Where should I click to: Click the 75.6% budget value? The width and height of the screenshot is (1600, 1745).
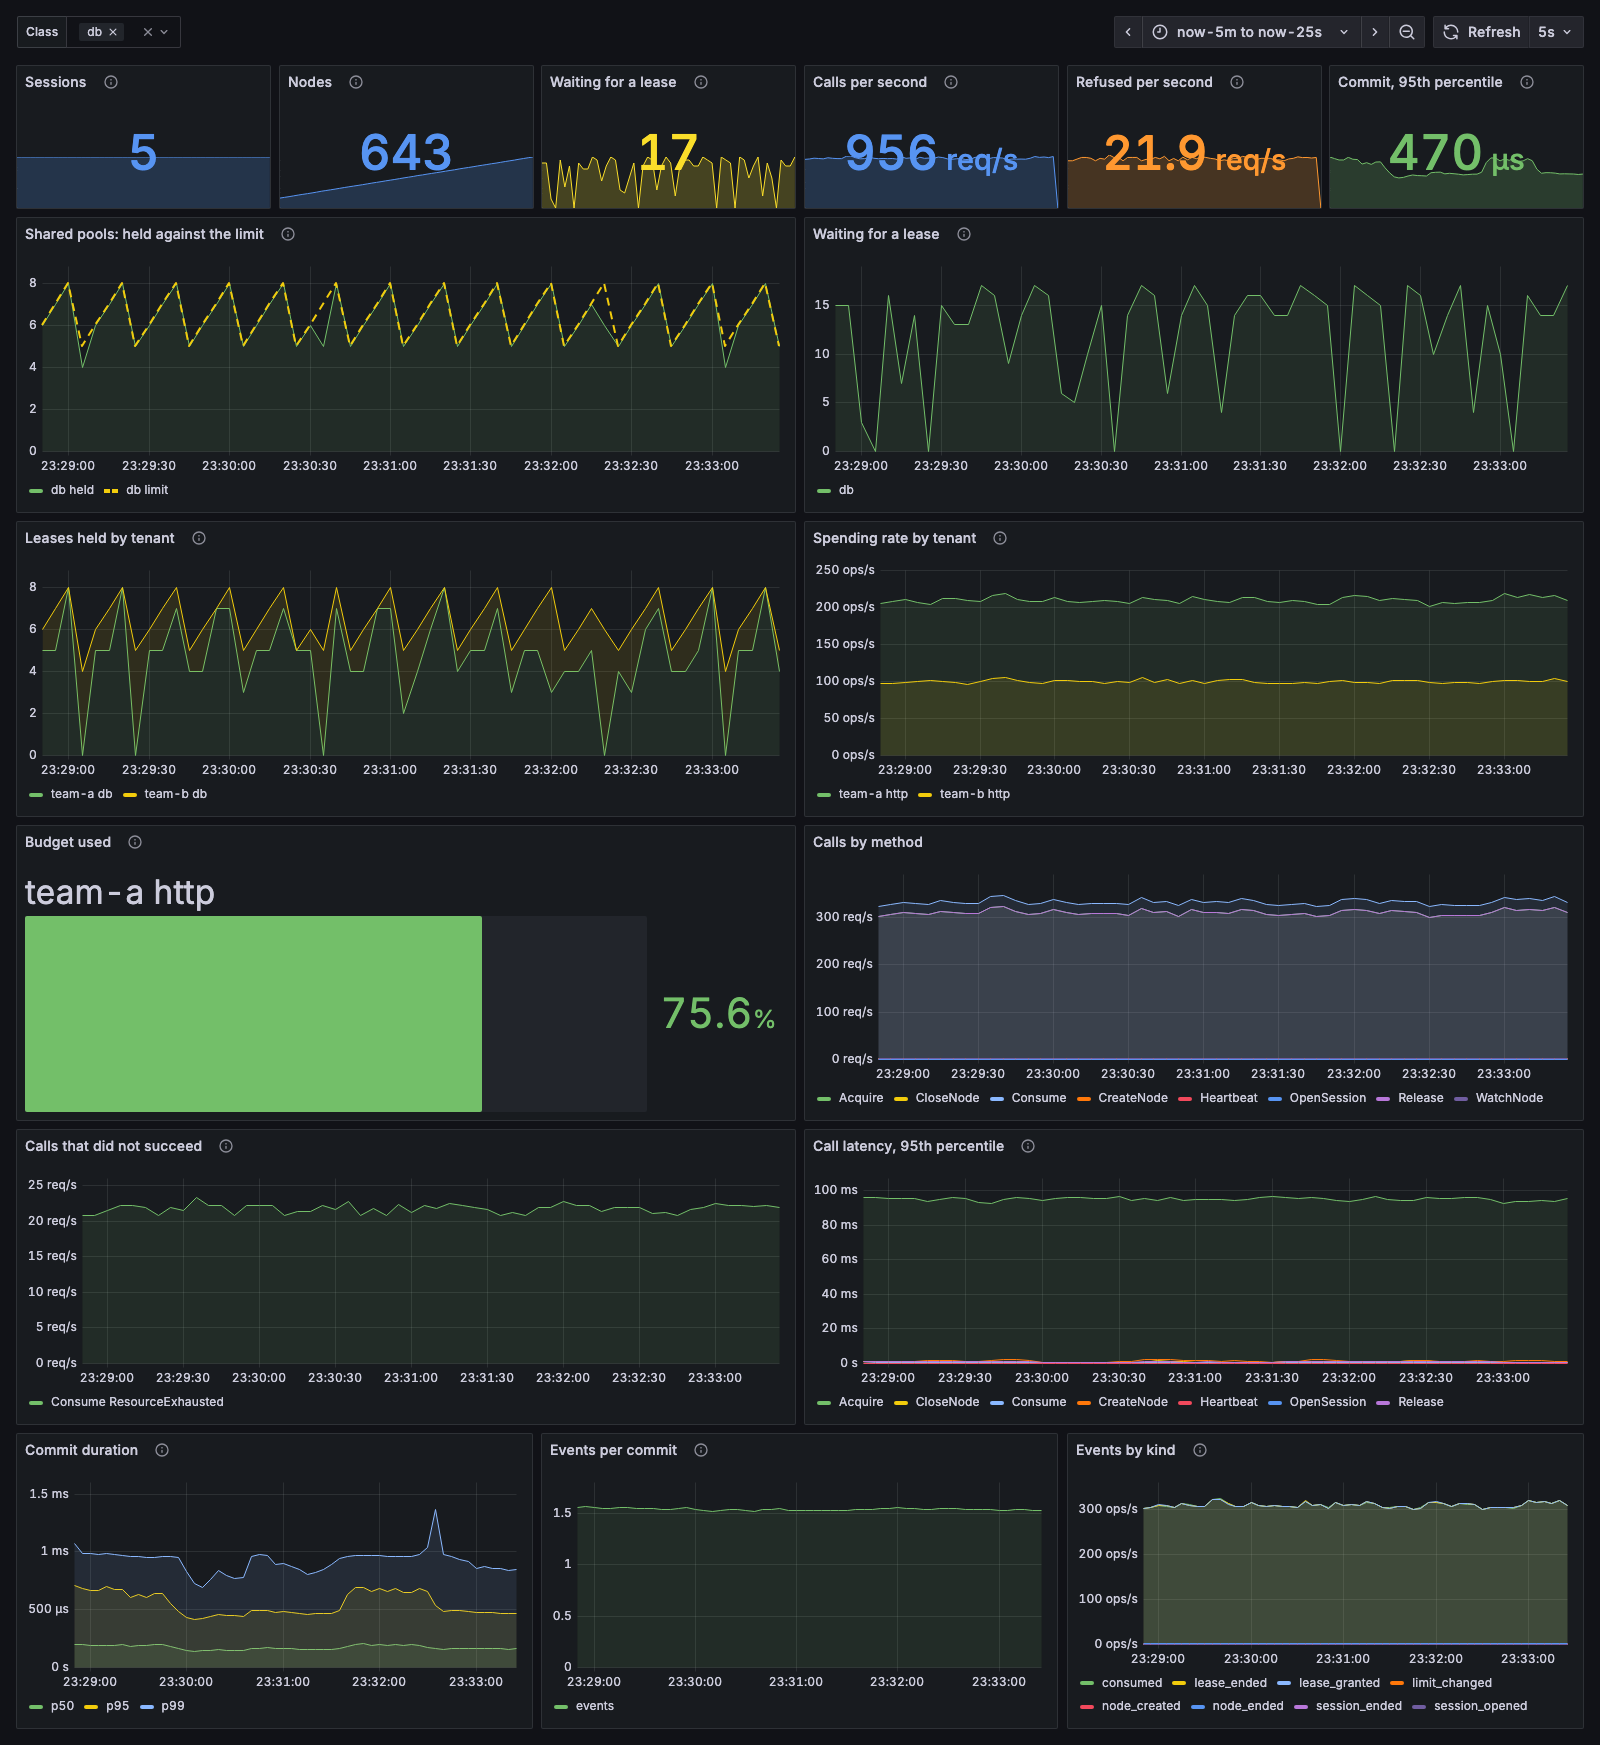(x=719, y=1014)
